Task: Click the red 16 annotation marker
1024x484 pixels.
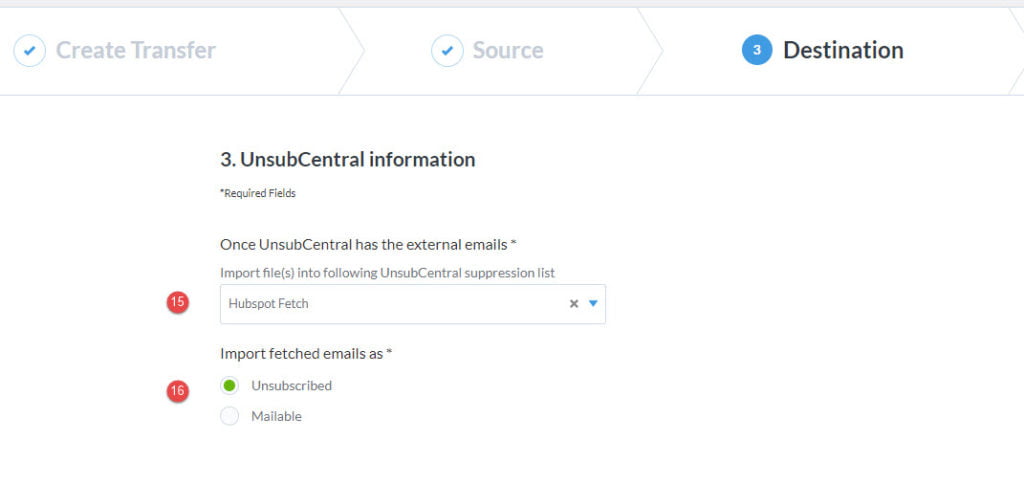Action: [x=178, y=391]
